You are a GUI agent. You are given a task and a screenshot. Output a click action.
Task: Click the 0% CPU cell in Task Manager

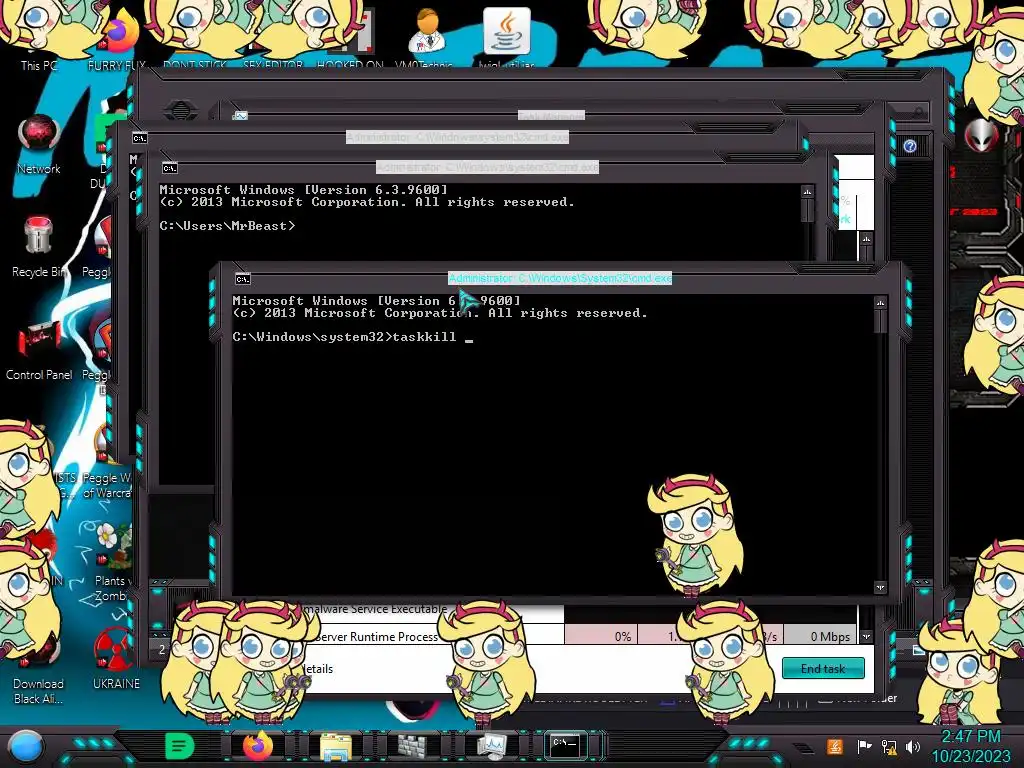coord(601,636)
